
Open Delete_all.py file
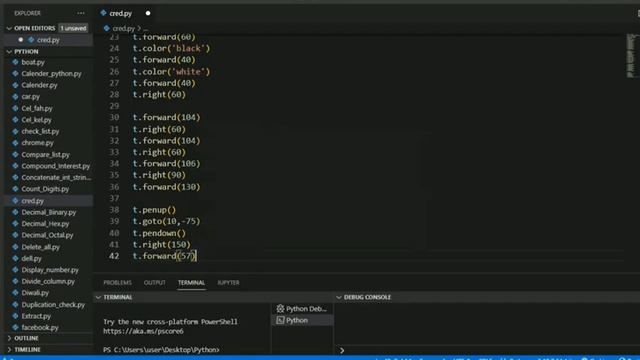tap(40, 247)
